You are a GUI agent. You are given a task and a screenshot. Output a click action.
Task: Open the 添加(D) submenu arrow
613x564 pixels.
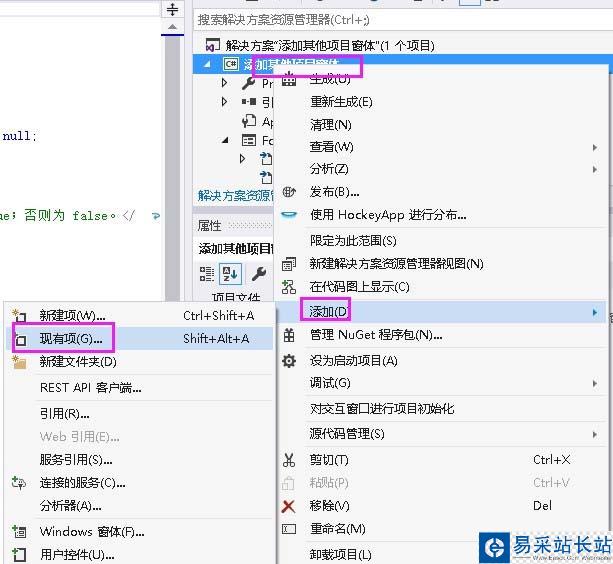point(595,312)
